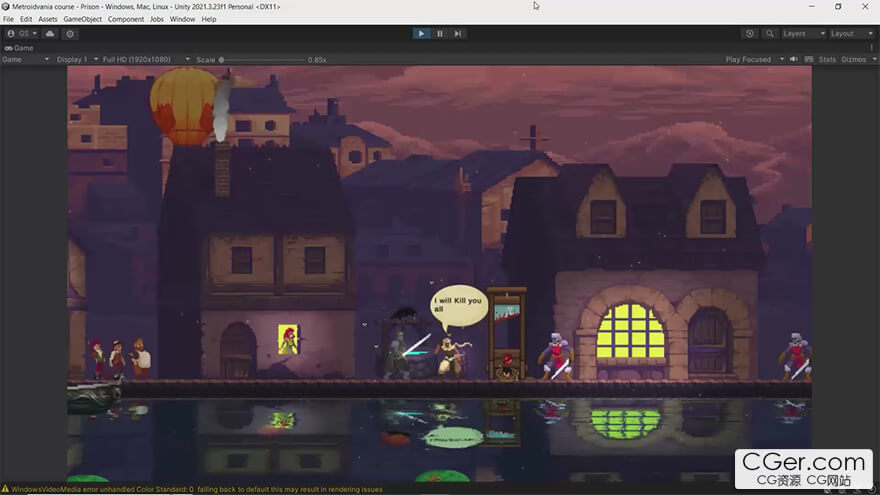
Task: Click the Play button
Action: [x=421, y=34]
